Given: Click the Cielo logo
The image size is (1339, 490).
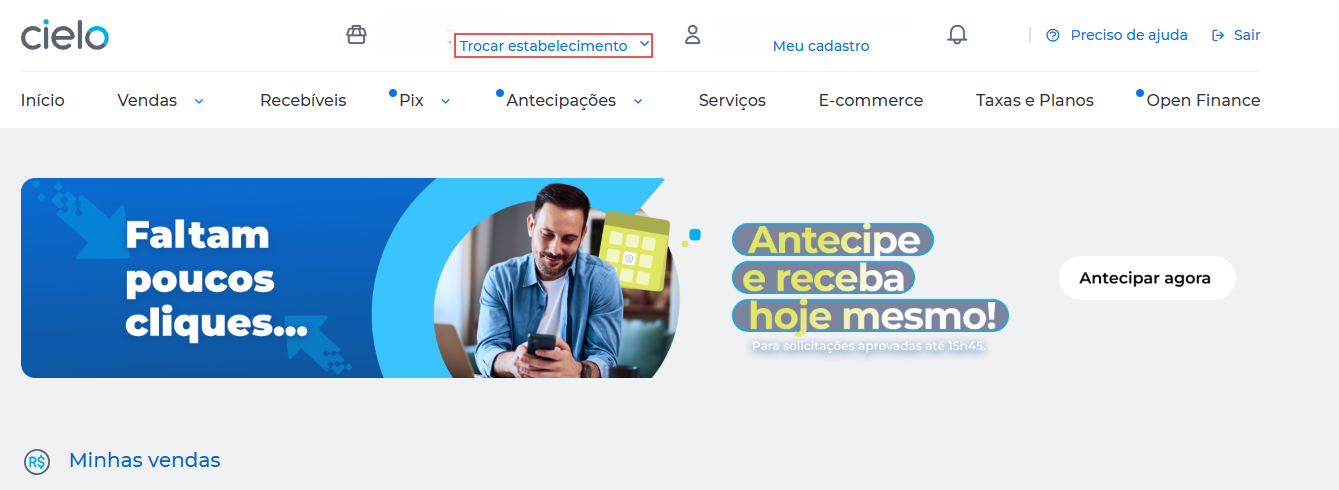Looking at the screenshot, I should click(65, 34).
